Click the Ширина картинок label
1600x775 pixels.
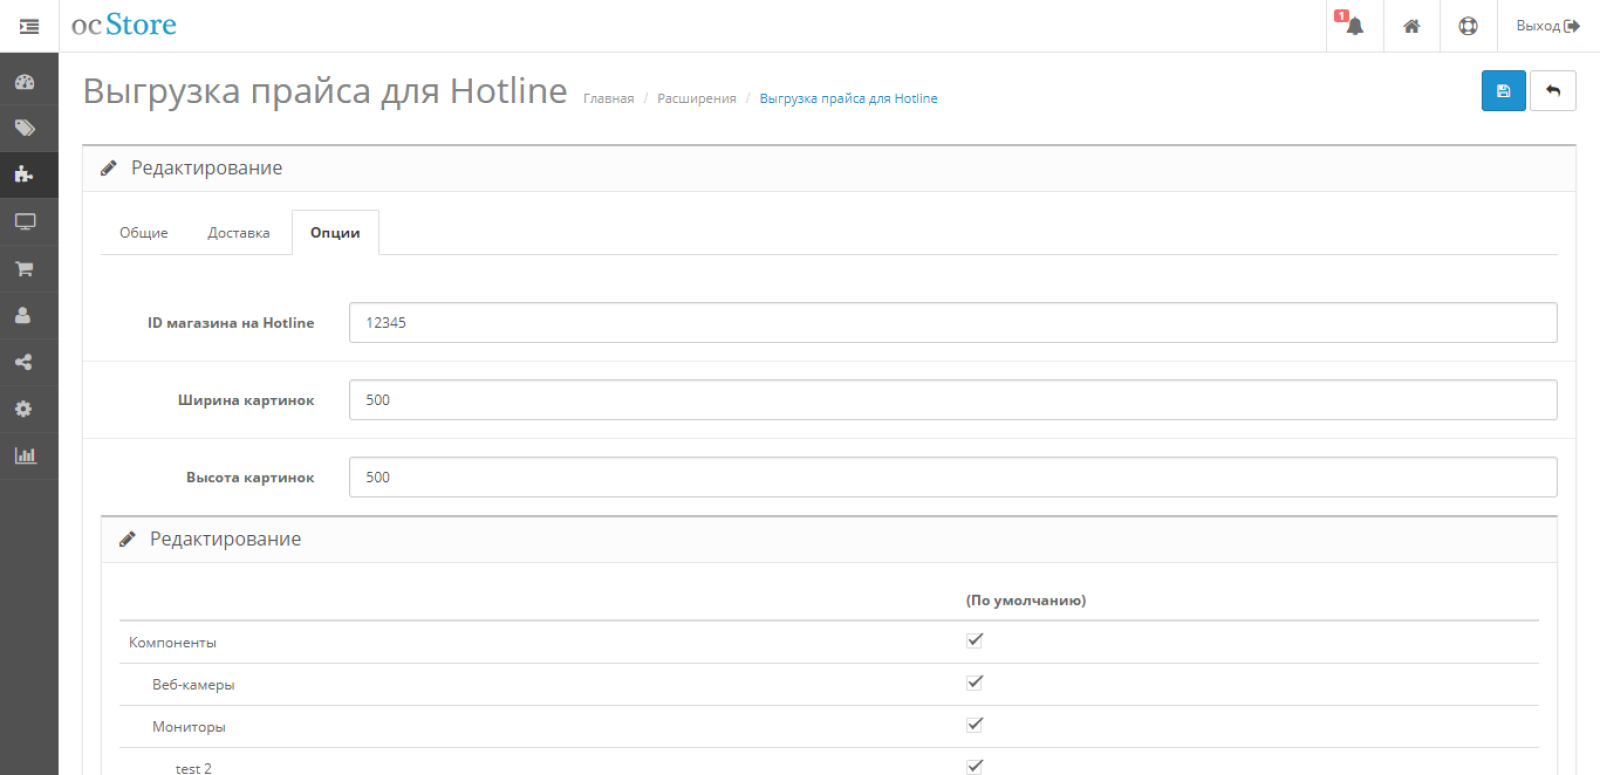click(246, 400)
